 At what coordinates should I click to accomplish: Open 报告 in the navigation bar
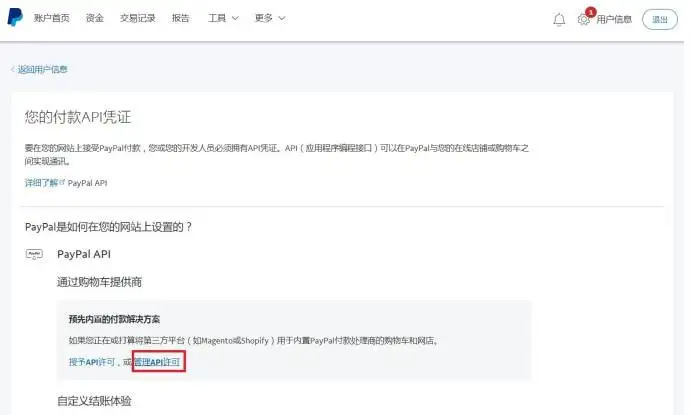pyautogui.click(x=180, y=18)
